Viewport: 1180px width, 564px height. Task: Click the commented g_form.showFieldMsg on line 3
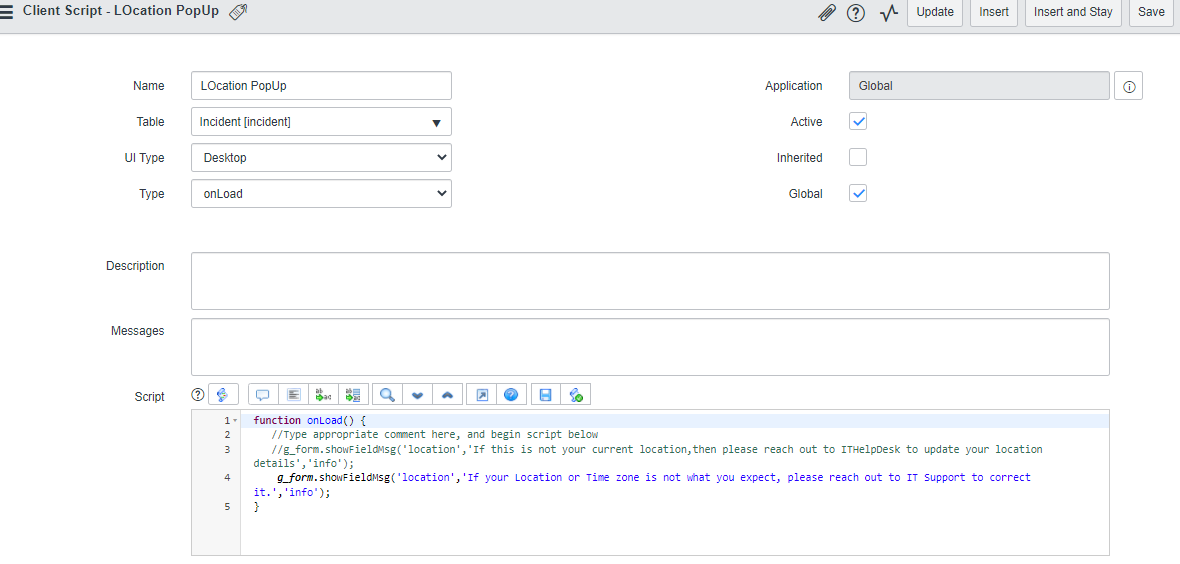tap(648, 456)
